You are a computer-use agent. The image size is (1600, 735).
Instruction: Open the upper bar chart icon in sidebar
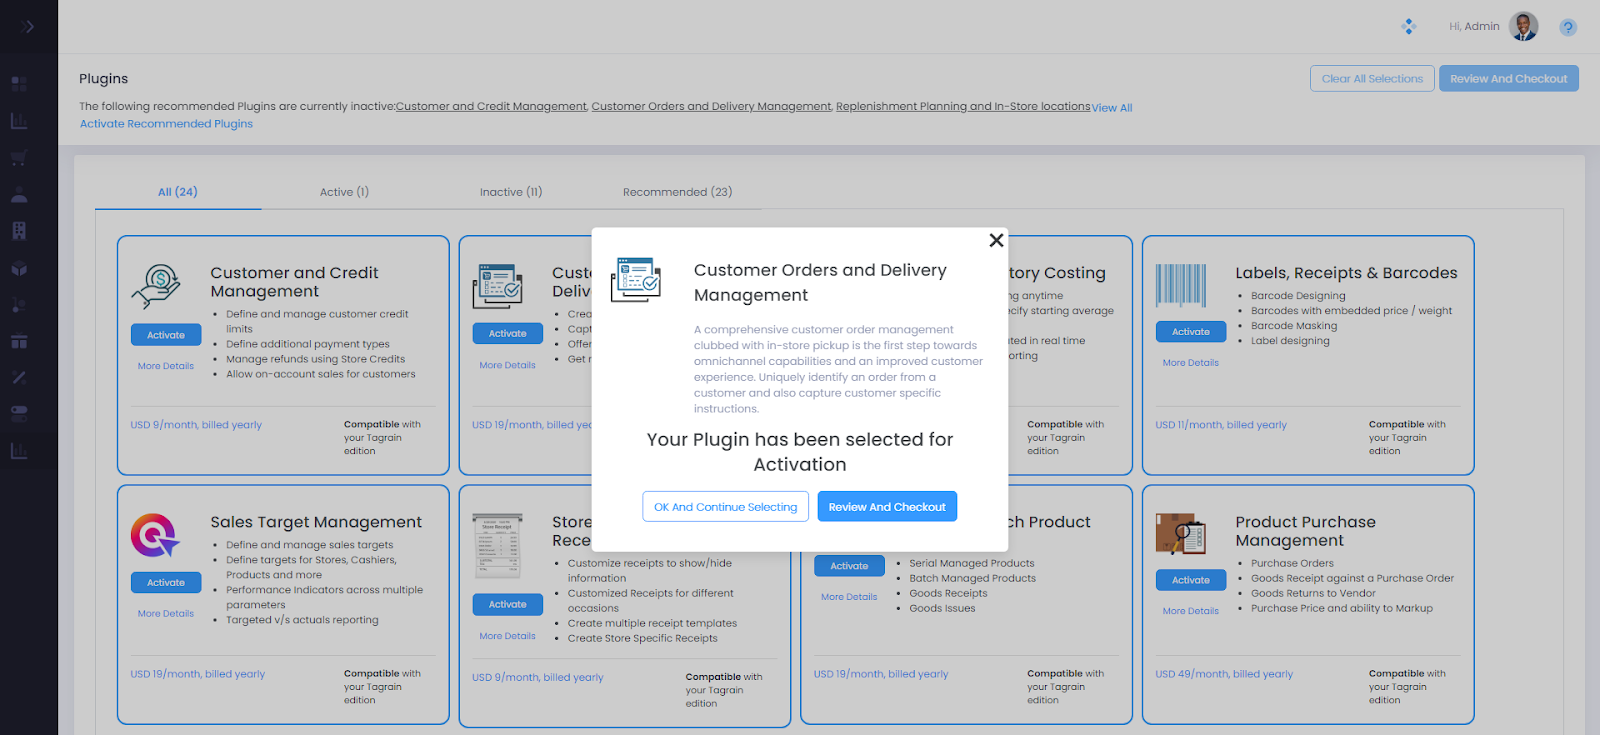point(19,121)
